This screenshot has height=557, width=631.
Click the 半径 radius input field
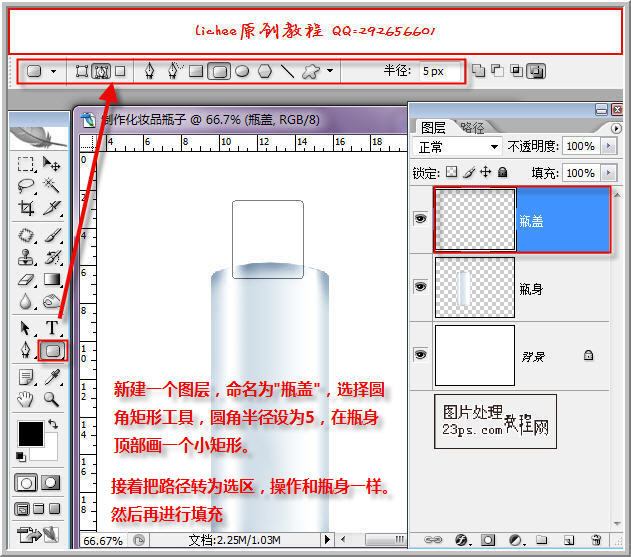tap(440, 71)
